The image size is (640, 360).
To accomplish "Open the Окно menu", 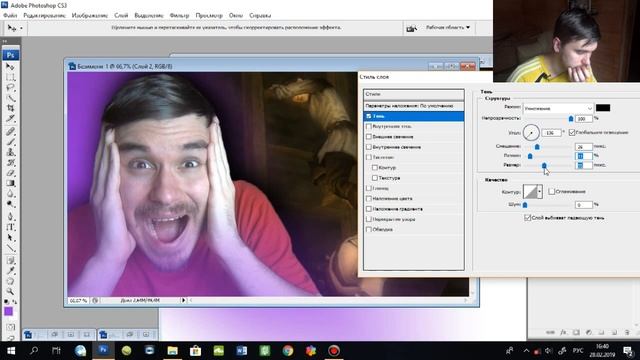I will [x=236, y=16].
